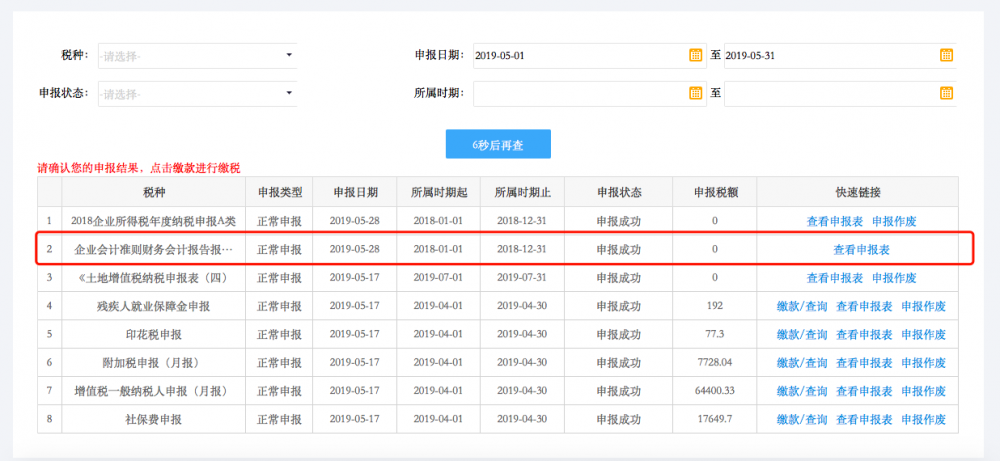Click the 申报税额 column header
Viewport: 1000px width, 461px height.
(715, 192)
